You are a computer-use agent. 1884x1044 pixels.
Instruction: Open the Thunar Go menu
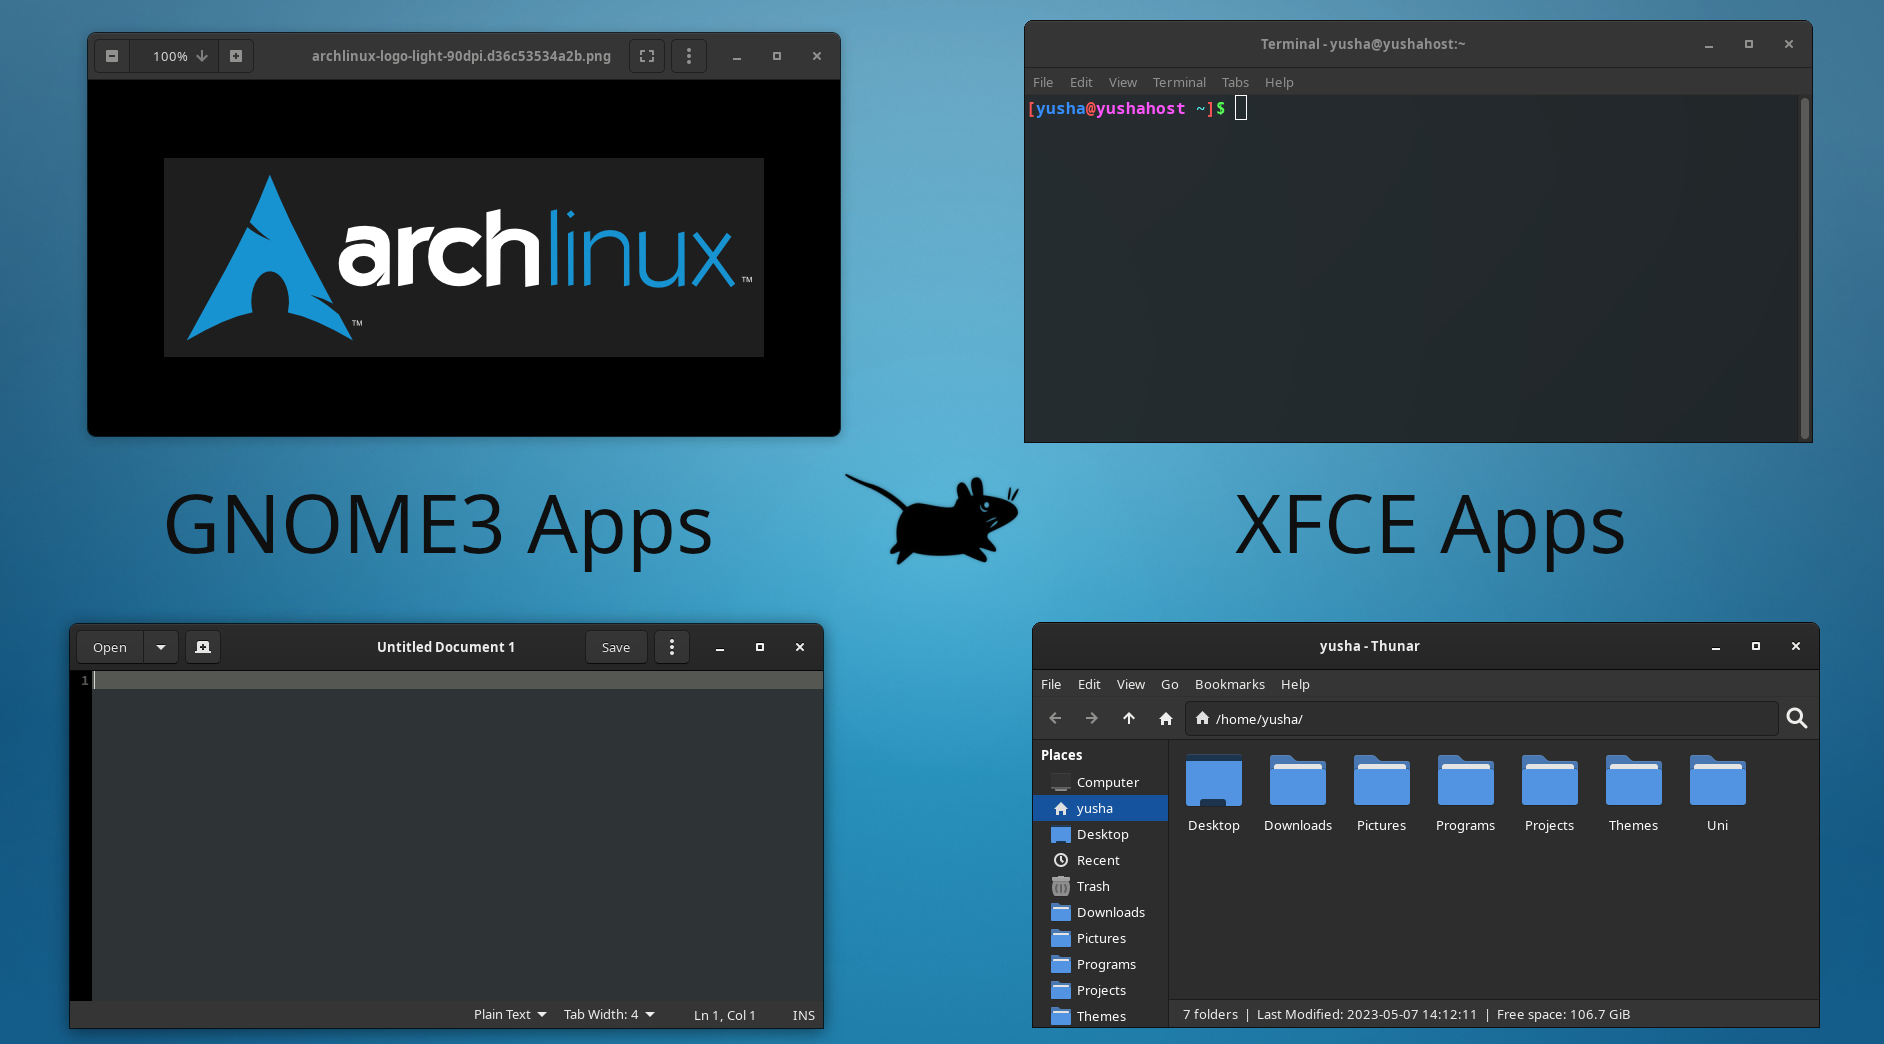coord(1170,684)
